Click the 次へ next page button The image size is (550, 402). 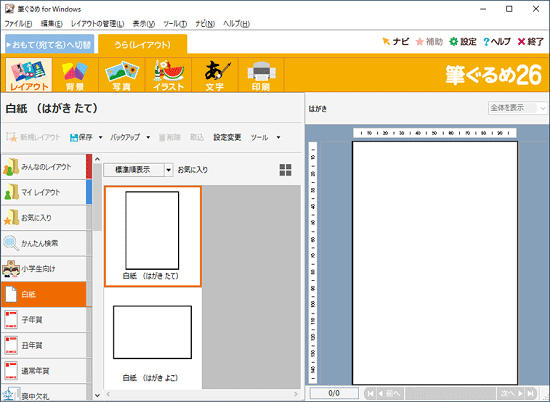[x=511, y=393]
